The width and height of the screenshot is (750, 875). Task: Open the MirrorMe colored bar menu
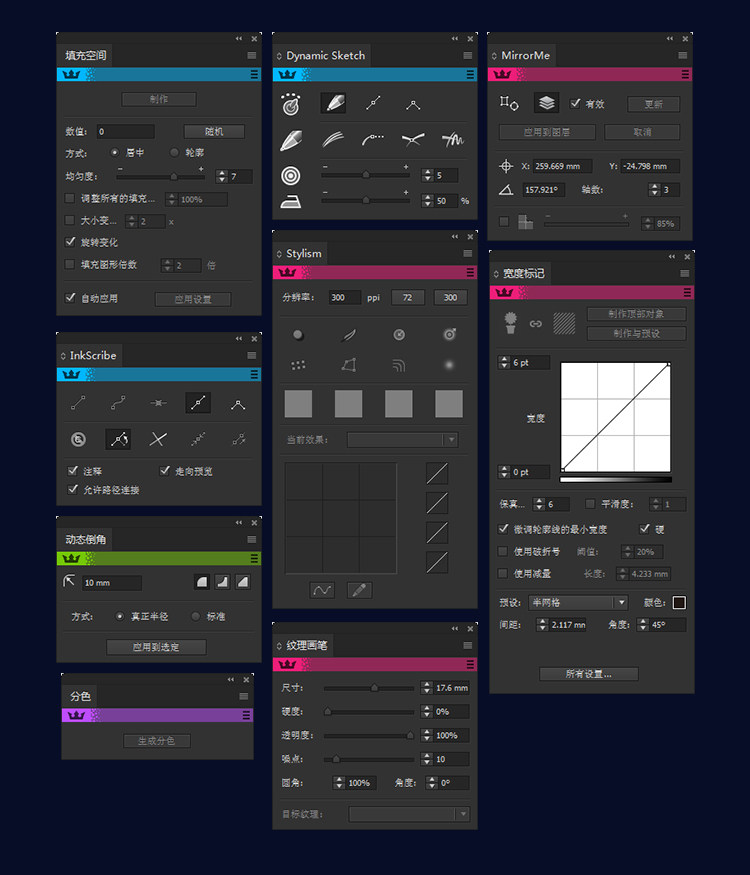click(685, 74)
